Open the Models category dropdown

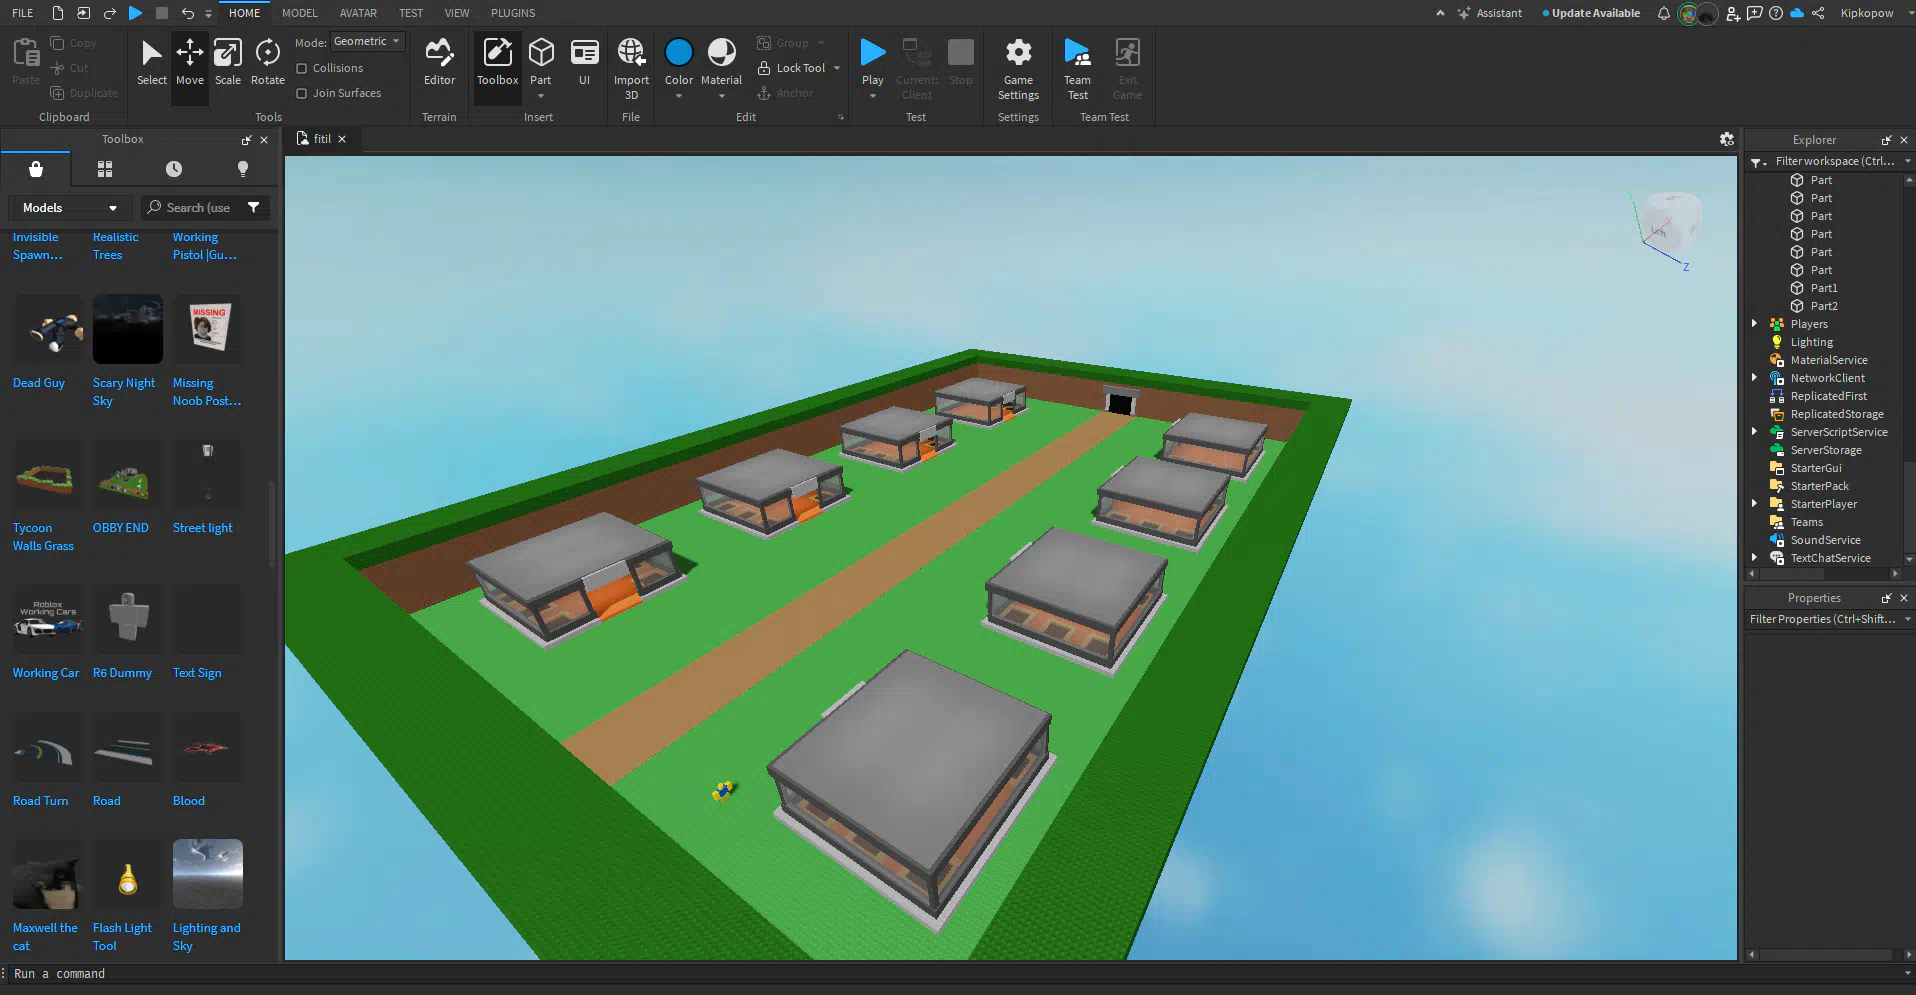[70, 208]
